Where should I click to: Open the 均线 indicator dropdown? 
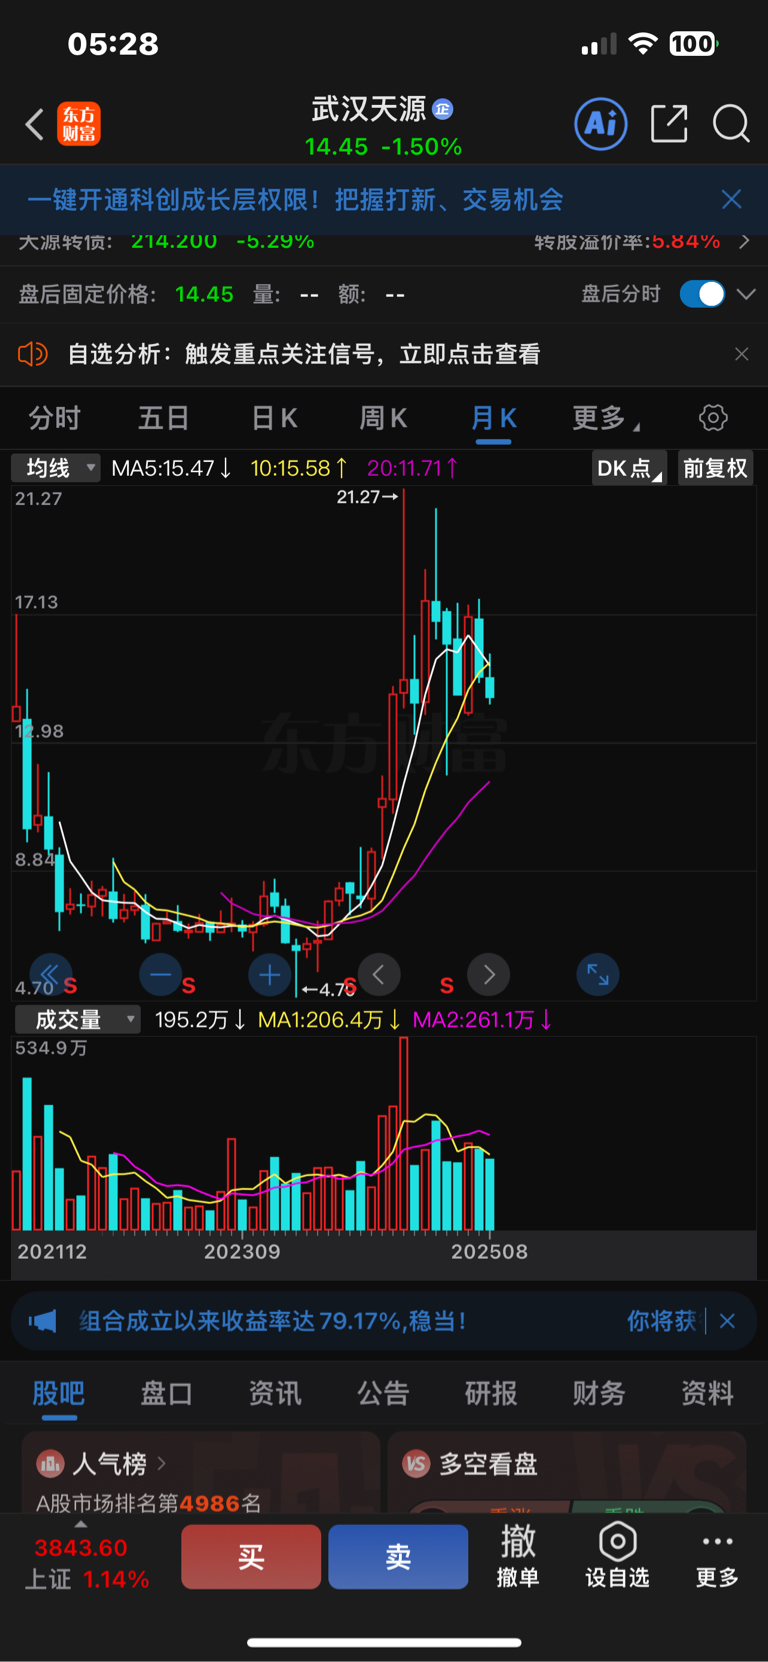point(56,468)
